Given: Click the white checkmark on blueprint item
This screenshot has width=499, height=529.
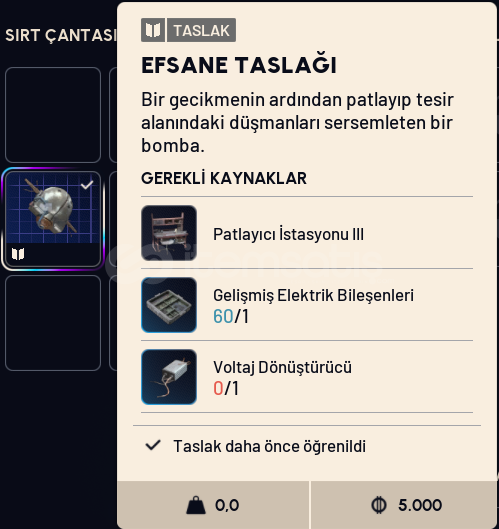Looking at the screenshot, I should click(x=87, y=185).
